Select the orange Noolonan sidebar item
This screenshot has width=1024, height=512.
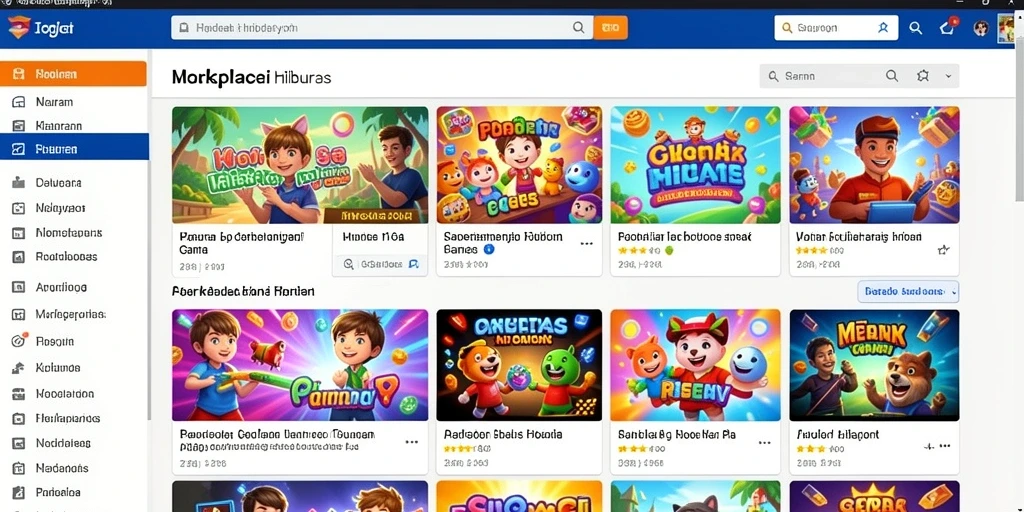point(73,74)
